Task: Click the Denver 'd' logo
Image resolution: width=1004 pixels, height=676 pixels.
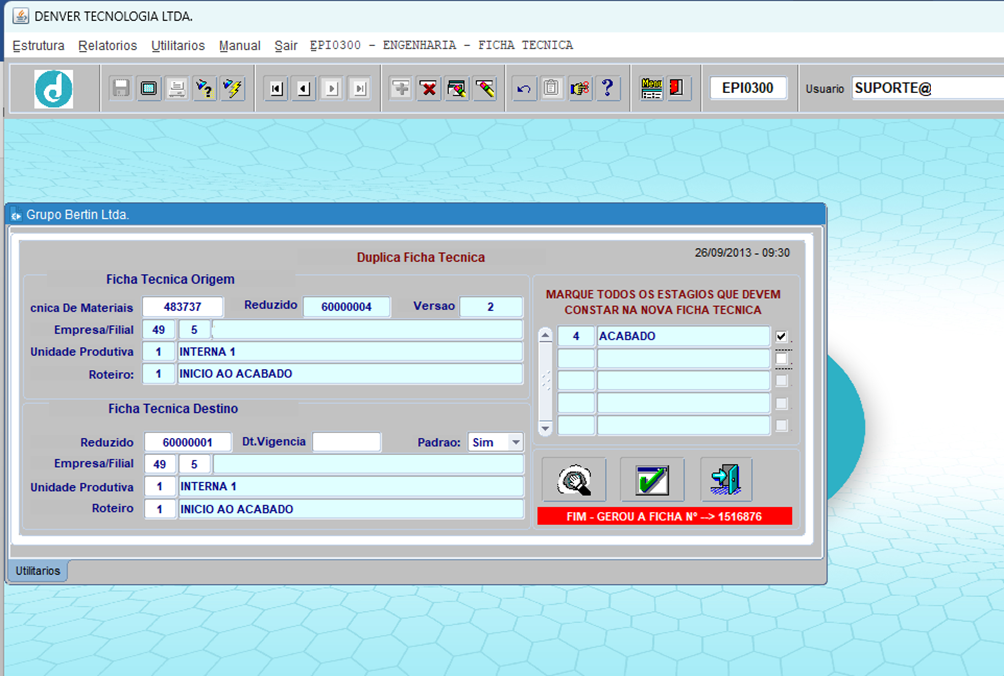Action: (53, 89)
